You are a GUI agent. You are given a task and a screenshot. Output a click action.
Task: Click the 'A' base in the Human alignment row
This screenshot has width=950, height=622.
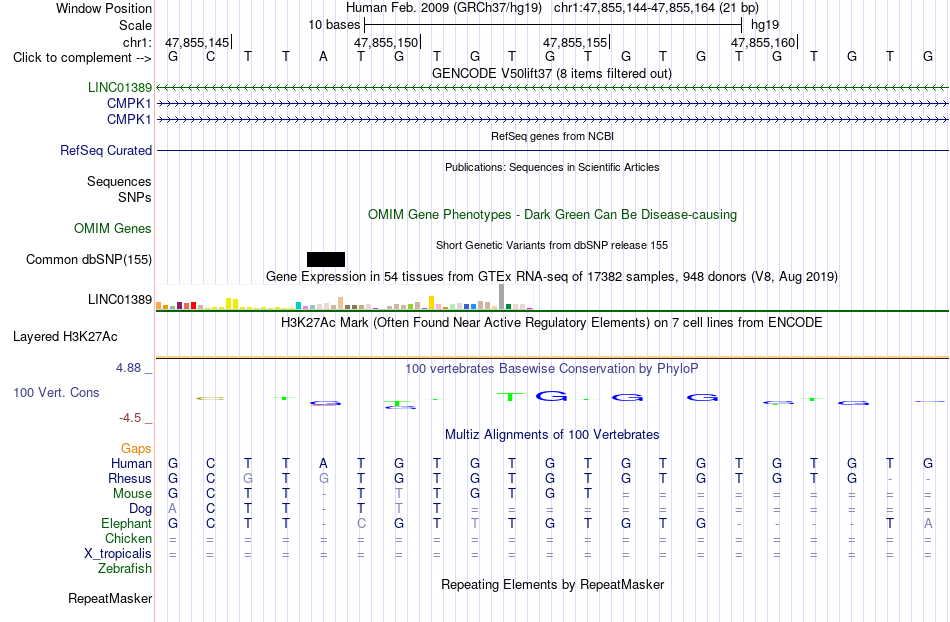[324, 464]
